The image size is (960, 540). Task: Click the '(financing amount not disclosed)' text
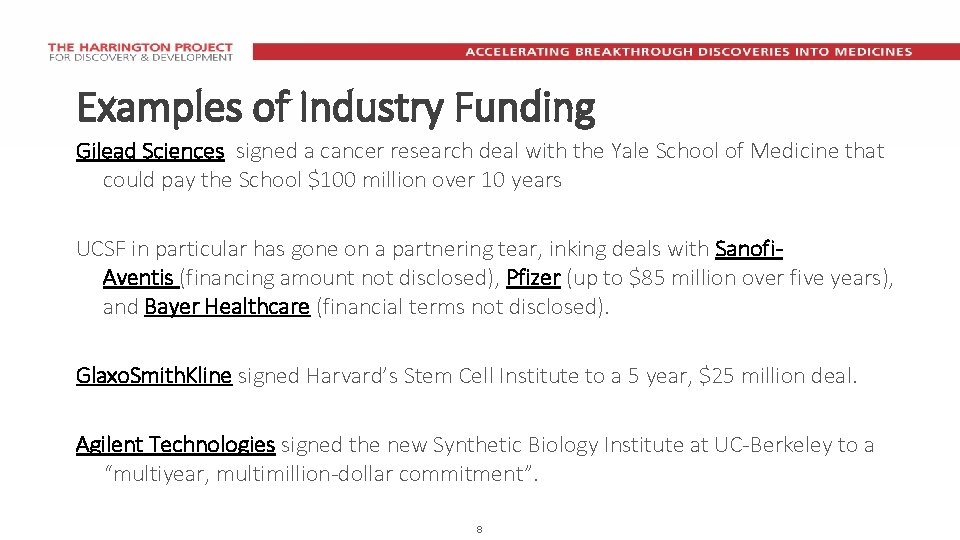[x=340, y=277]
